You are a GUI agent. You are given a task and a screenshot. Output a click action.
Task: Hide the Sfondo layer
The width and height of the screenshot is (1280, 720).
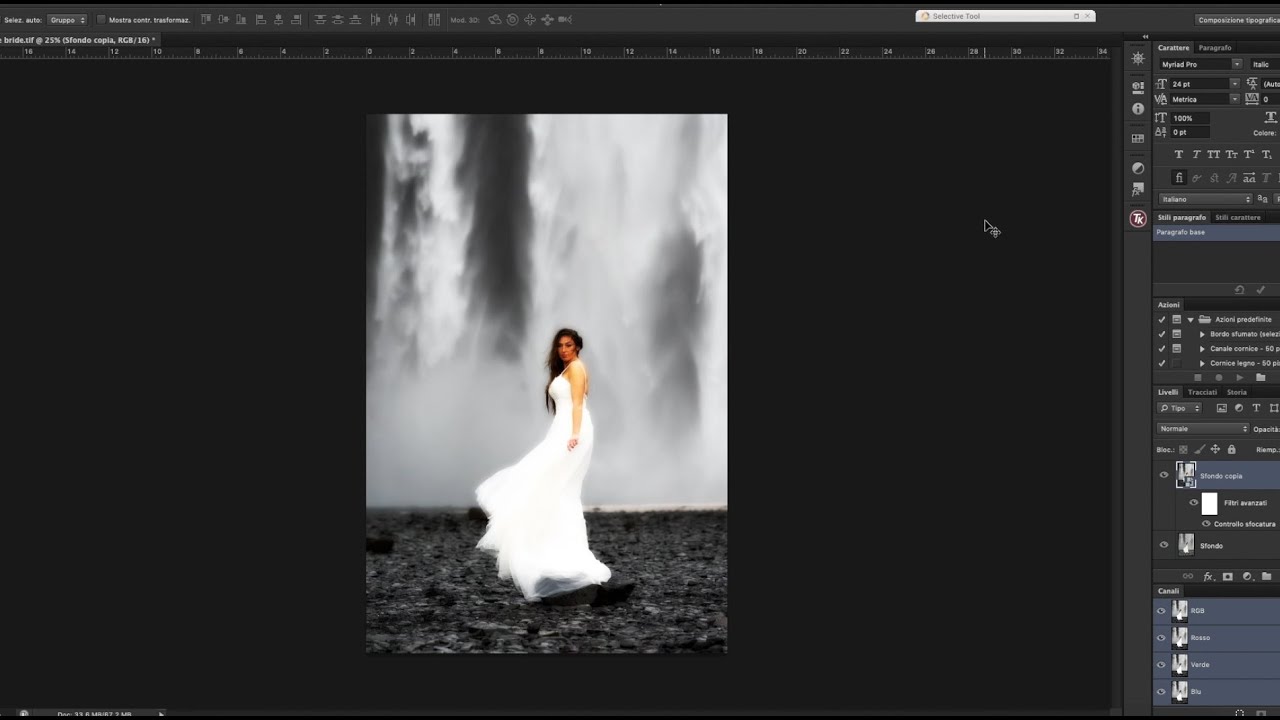coord(1163,545)
